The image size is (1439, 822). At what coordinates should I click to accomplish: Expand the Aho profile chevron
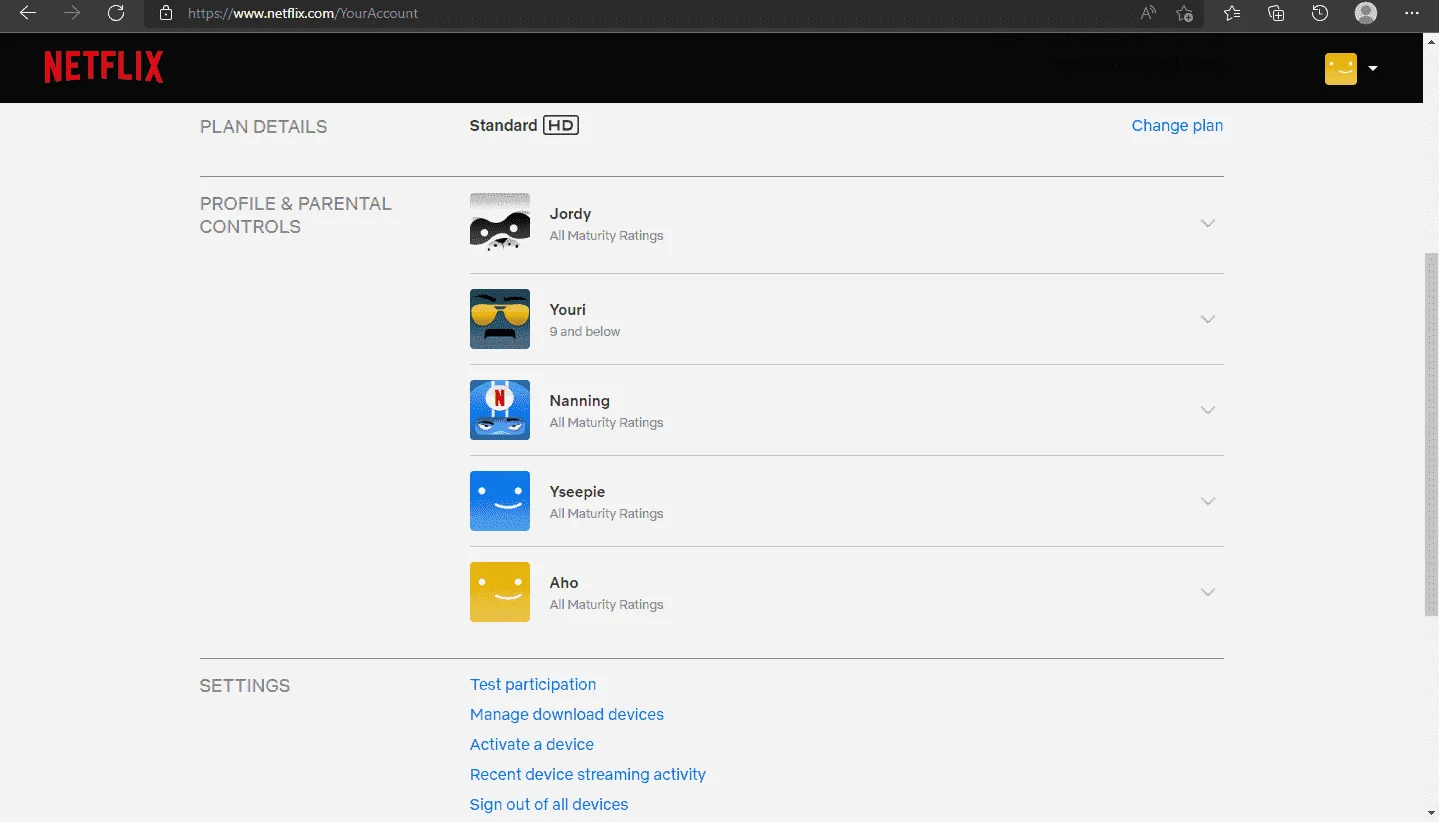click(x=1208, y=593)
